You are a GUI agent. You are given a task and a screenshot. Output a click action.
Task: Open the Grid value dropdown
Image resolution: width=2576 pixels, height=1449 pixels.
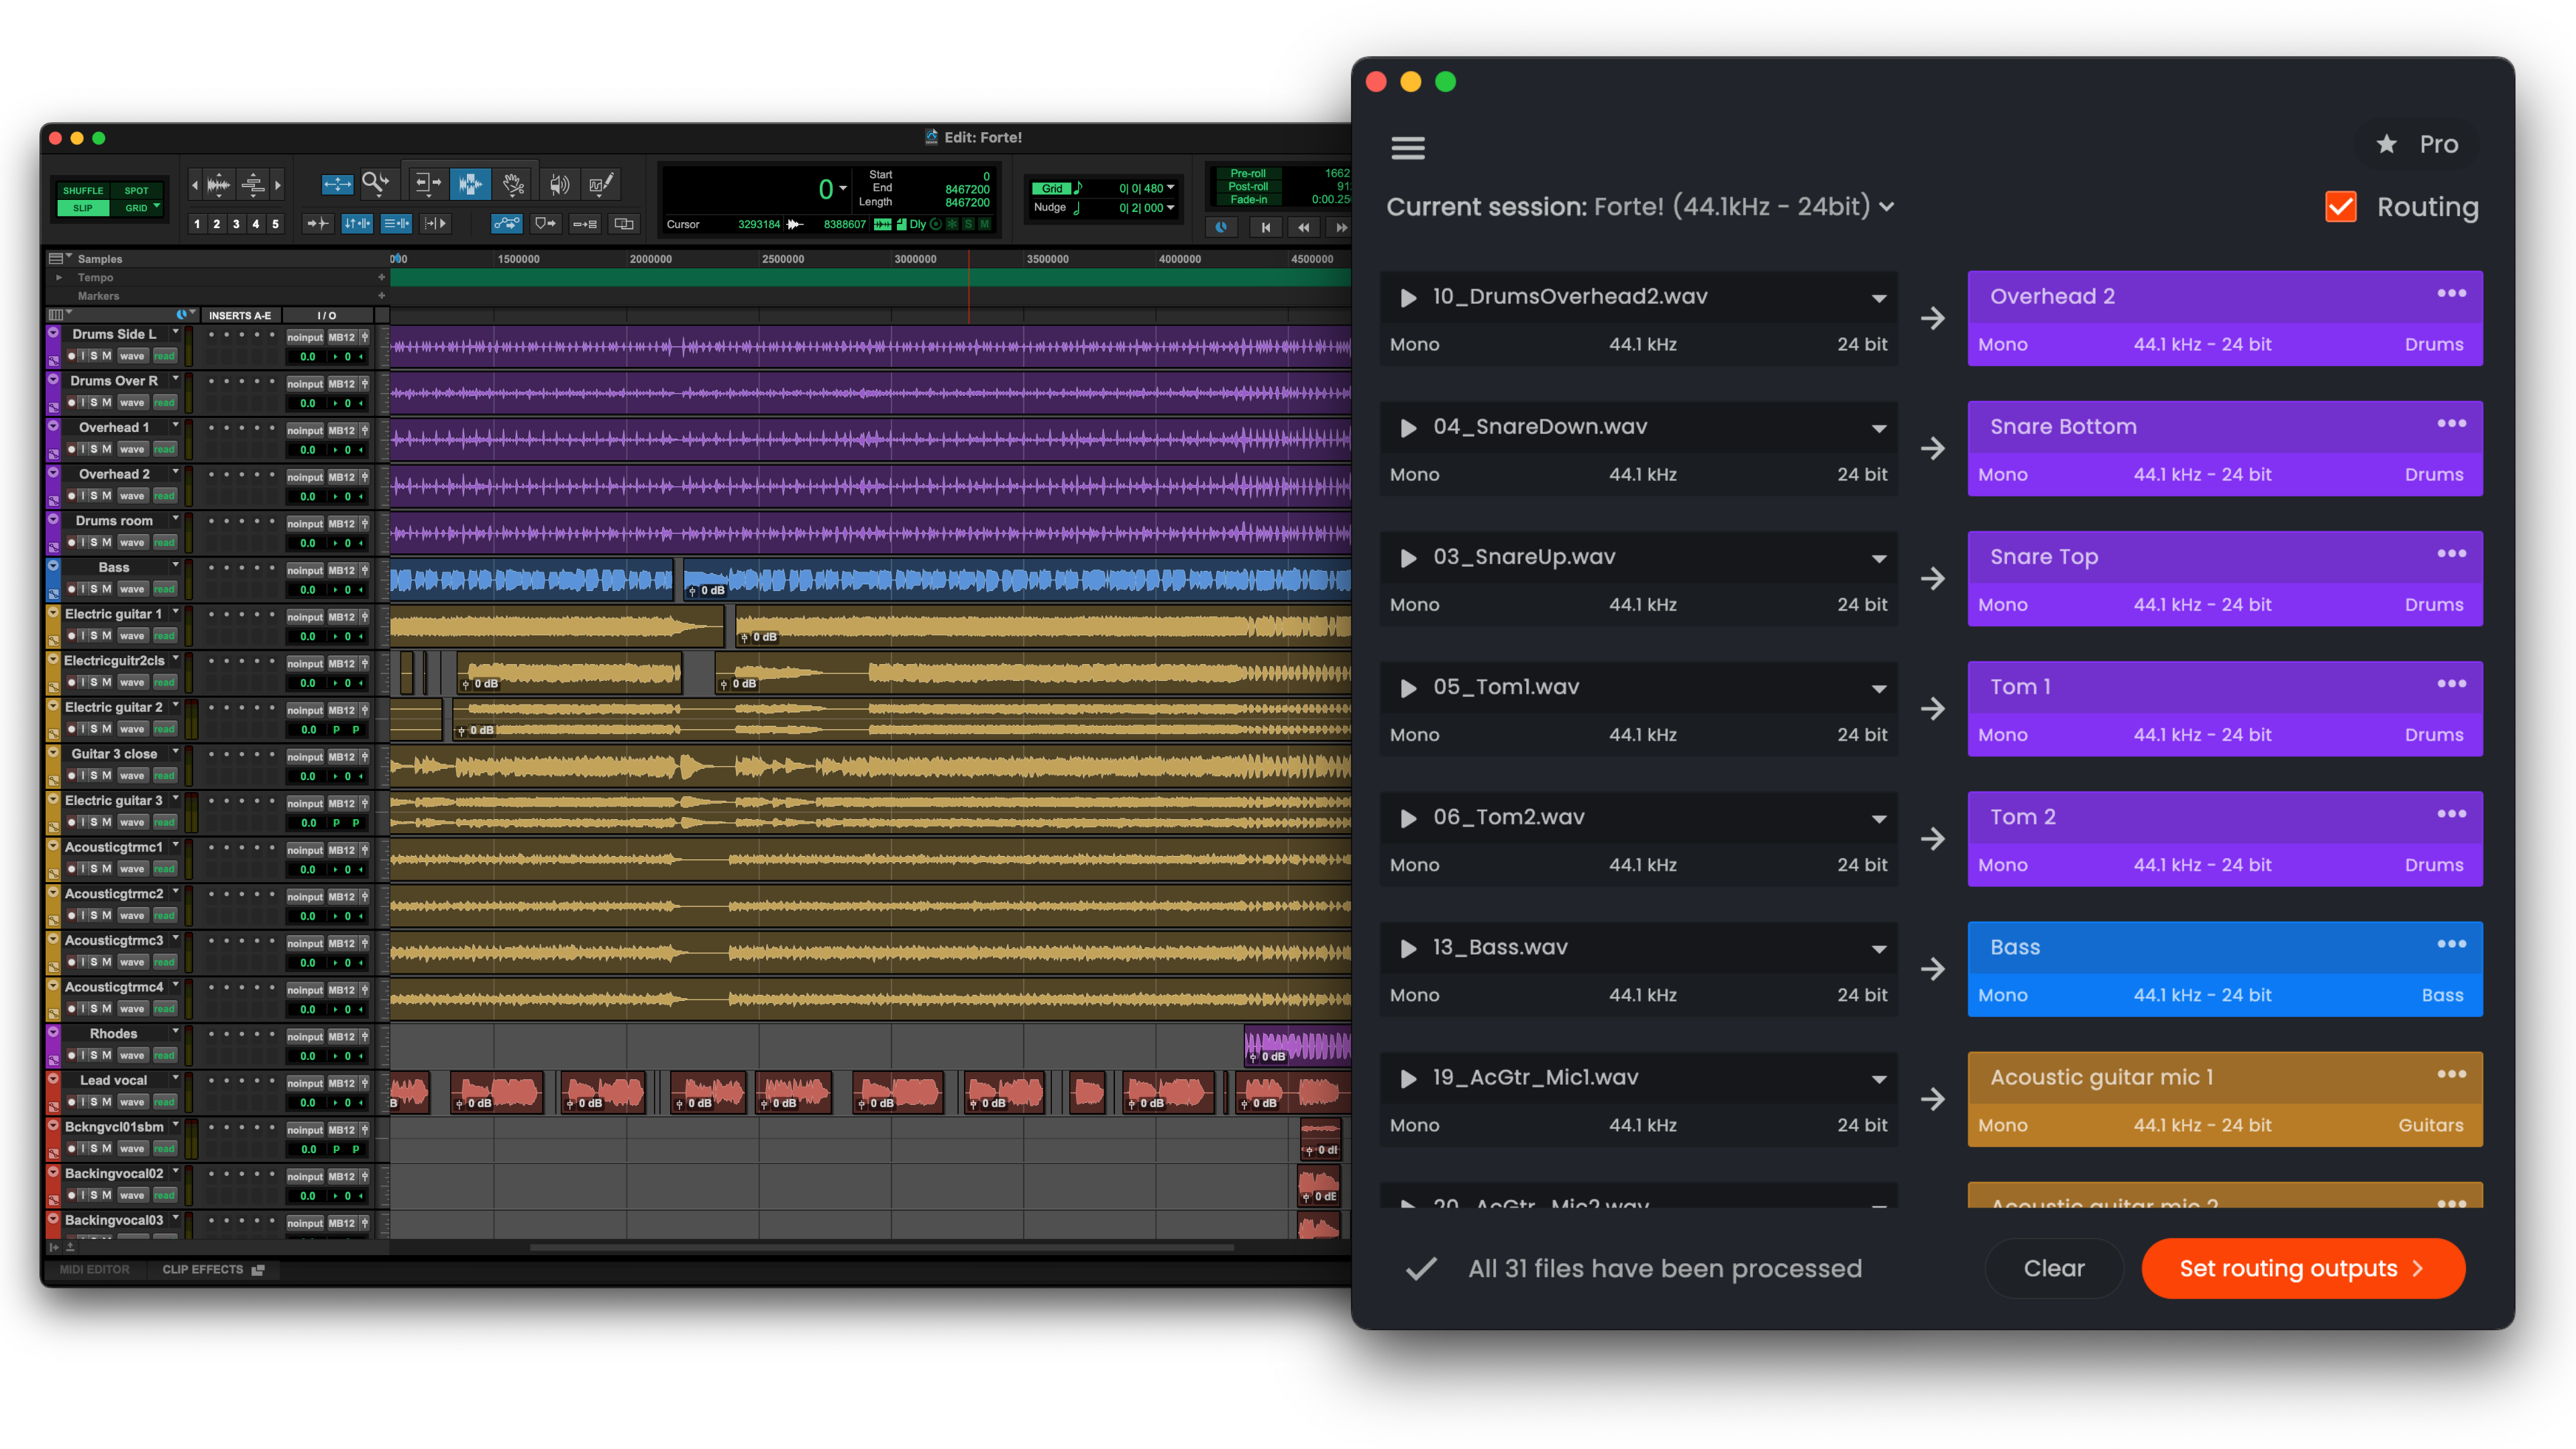click(x=1170, y=188)
